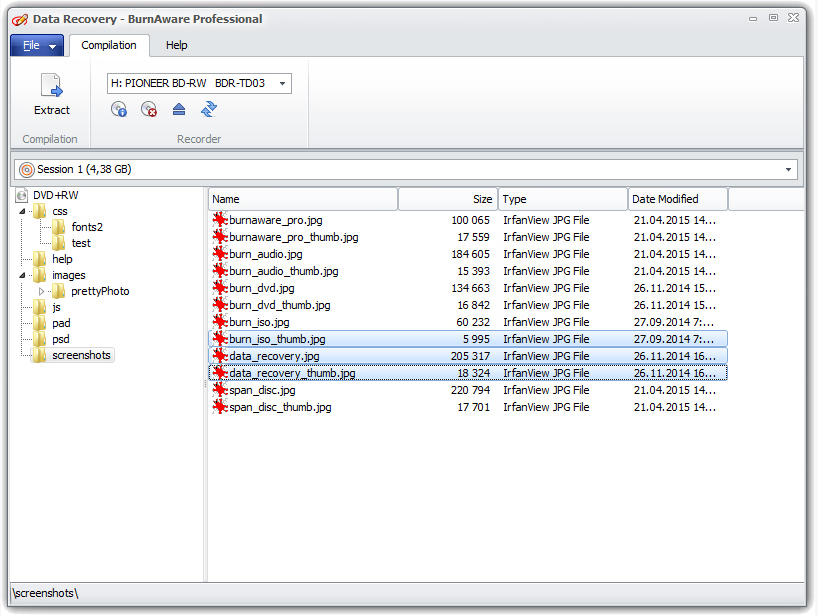Click the \screenshots\ path in status bar
This screenshot has width=818, height=616.
[x=45, y=594]
